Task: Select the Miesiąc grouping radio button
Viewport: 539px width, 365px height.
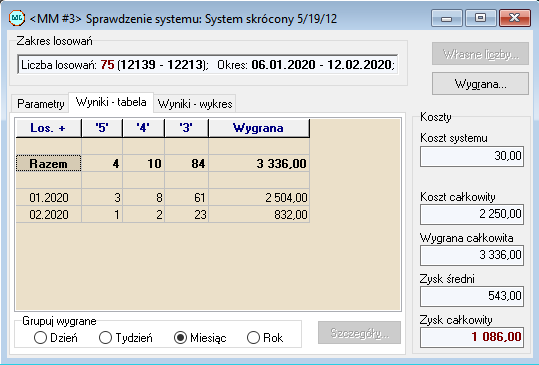Action: pyautogui.click(x=200, y=338)
